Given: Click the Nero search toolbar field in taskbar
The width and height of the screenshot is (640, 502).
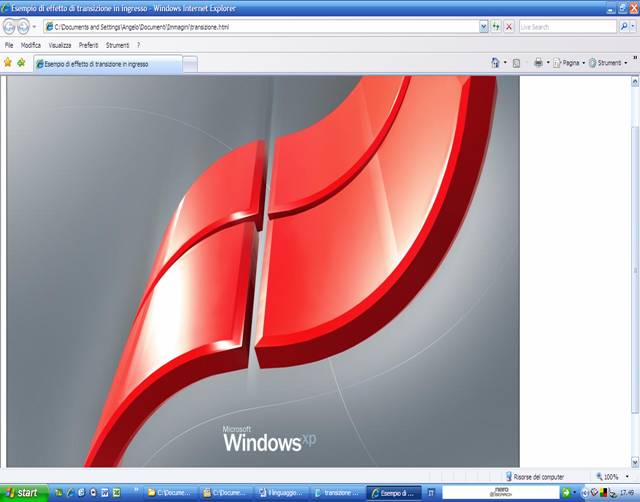Looking at the screenshot, I should coord(500,493).
